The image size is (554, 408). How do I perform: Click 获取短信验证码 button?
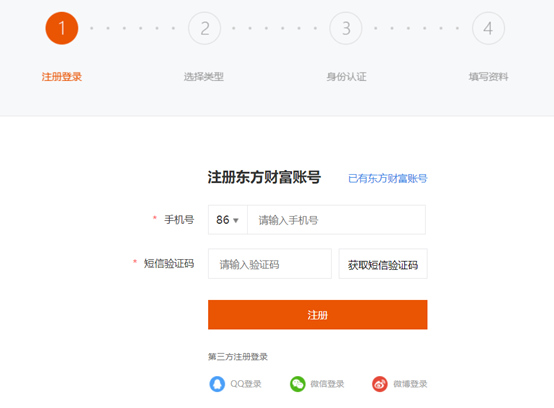point(383,264)
